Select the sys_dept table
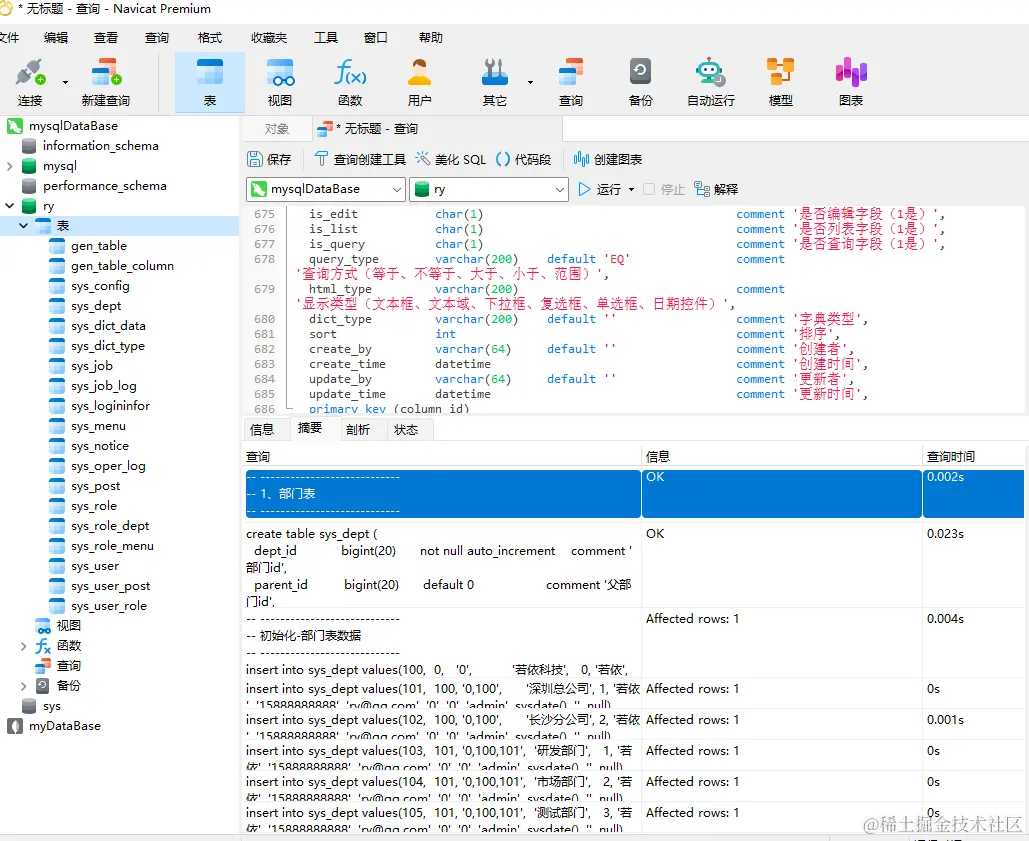Image resolution: width=1029 pixels, height=841 pixels. tap(96, 306)
